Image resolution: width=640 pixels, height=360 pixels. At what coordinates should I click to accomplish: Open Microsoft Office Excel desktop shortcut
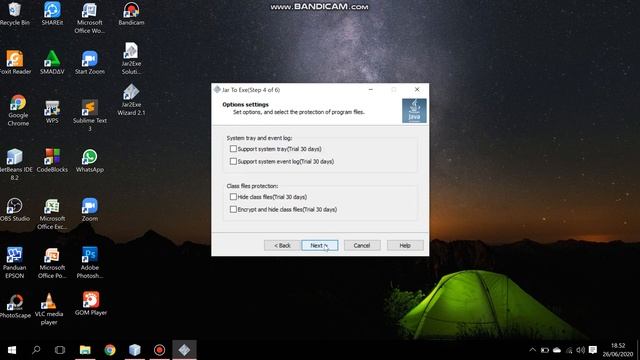click(x=52, y=214)
